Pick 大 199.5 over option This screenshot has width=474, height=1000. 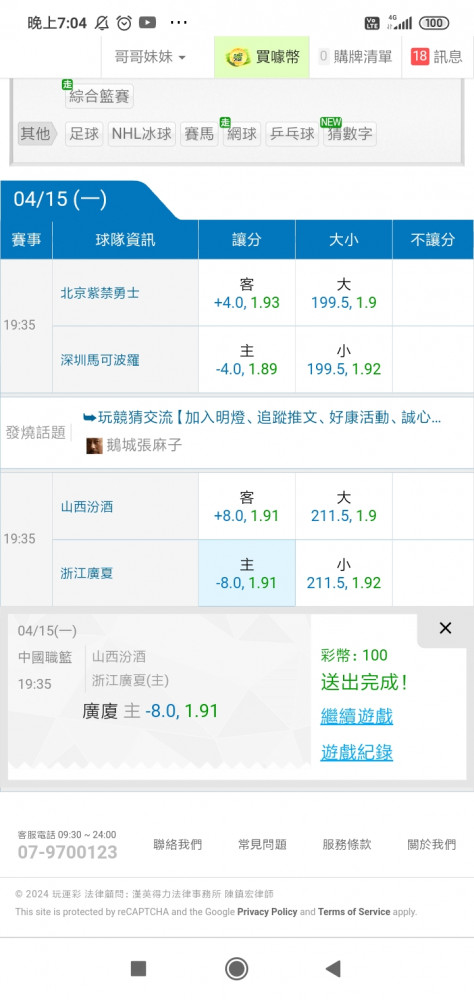point(344,293)
